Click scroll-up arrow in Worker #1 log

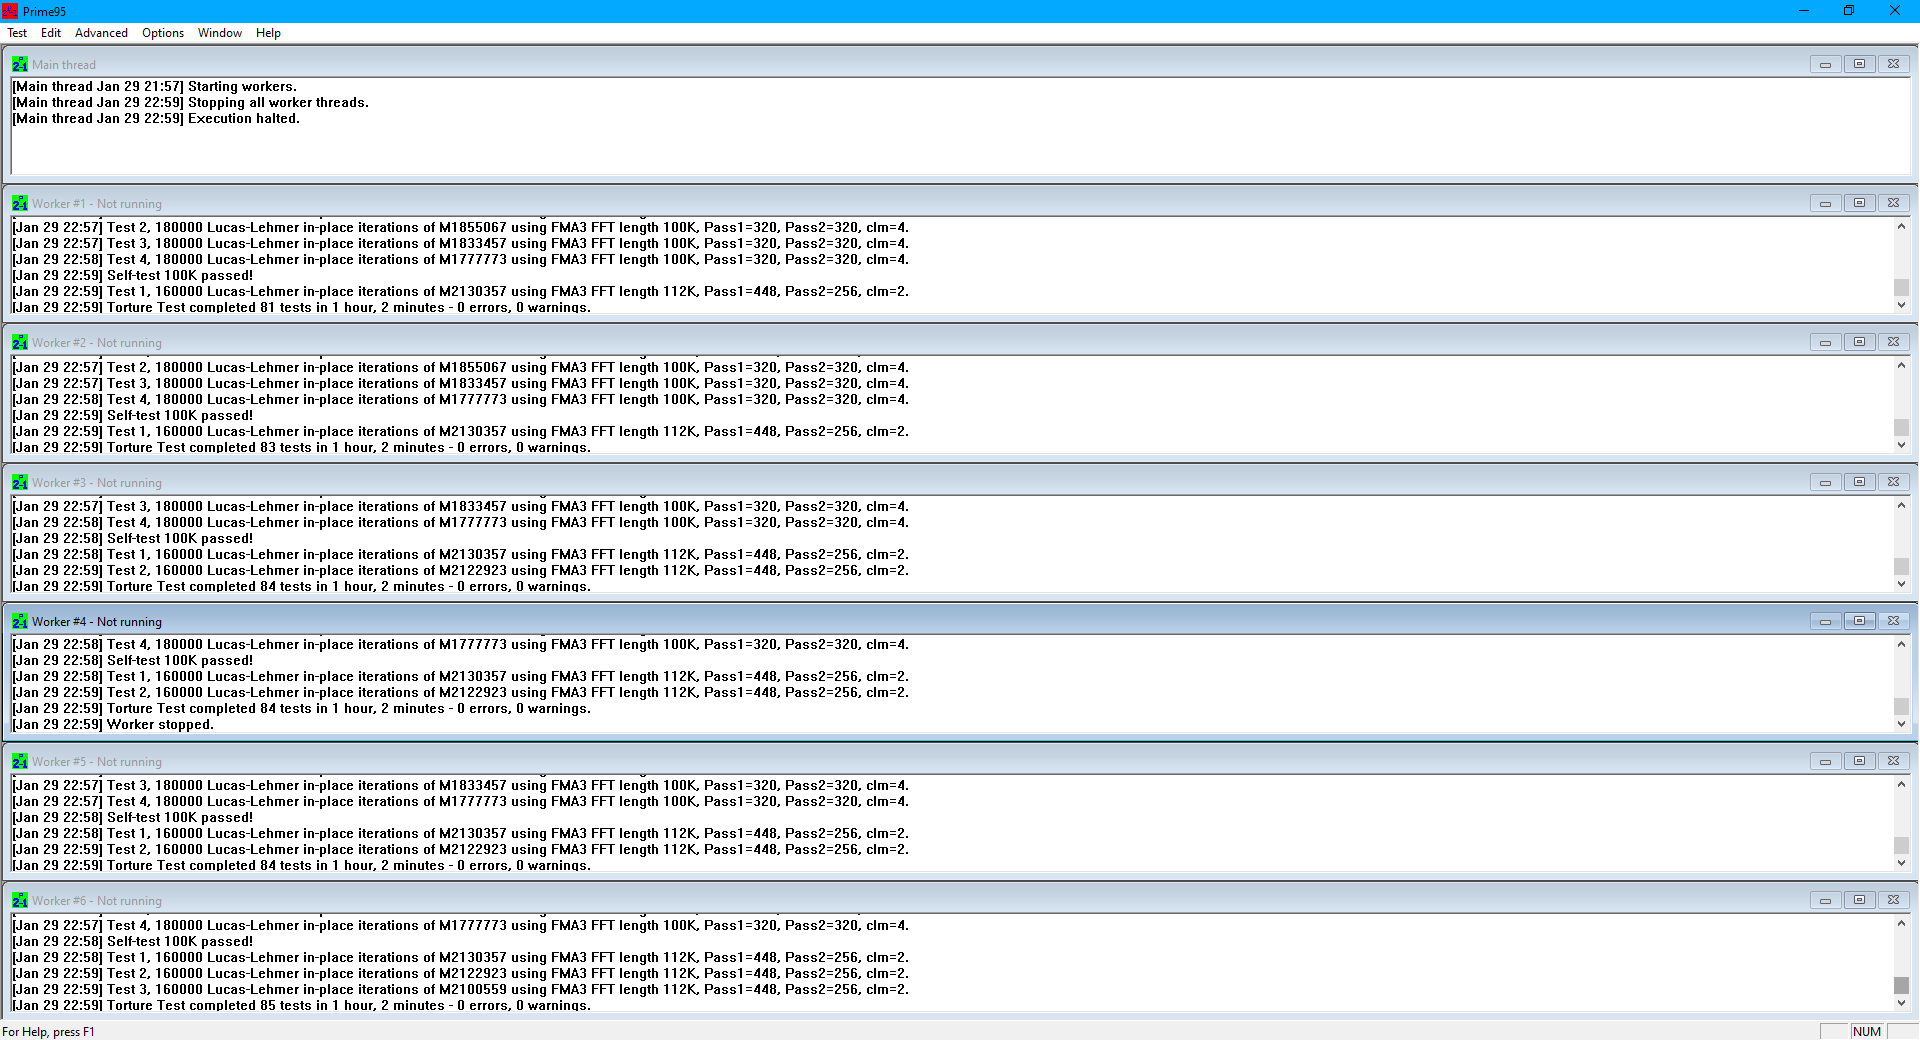click(x=1901, y=226)
